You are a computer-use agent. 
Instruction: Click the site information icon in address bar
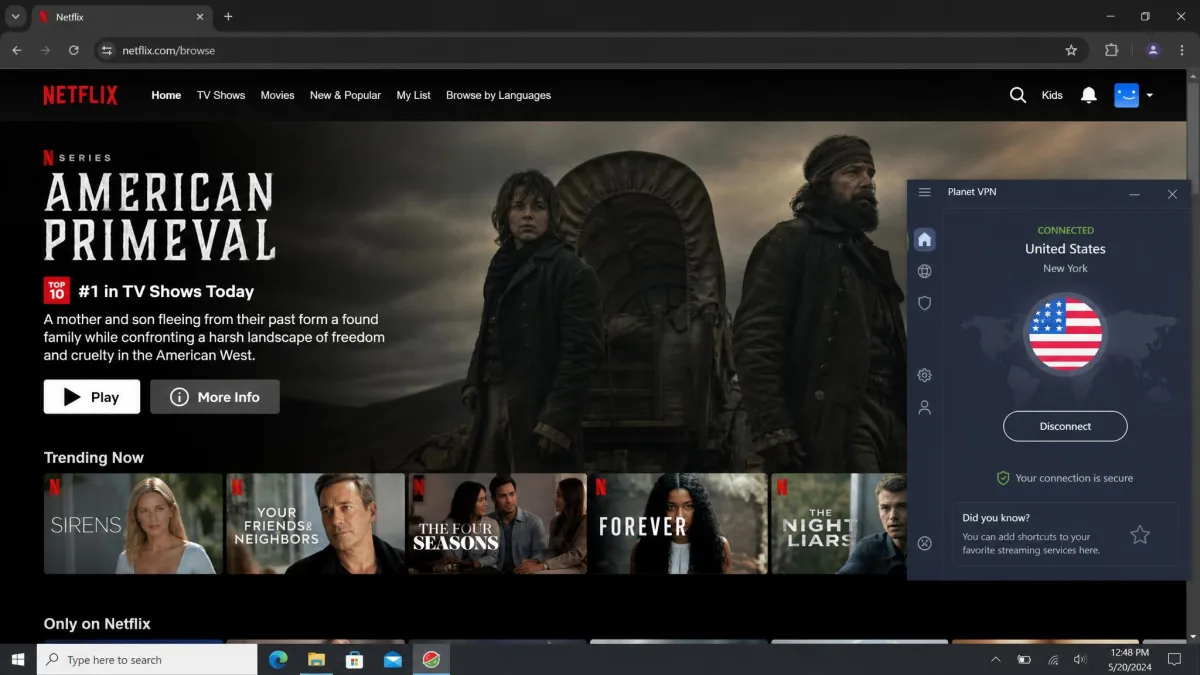(x=108, y=50)
